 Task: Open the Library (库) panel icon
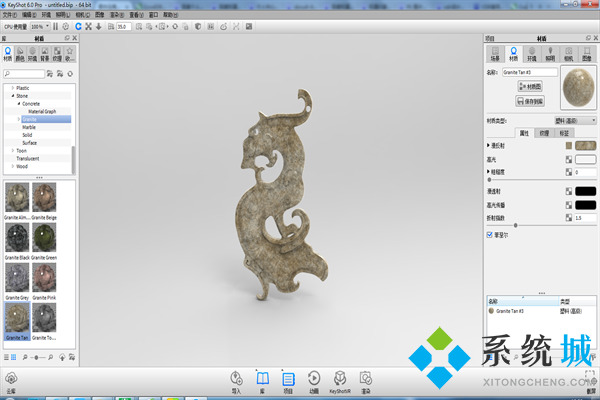click(263, 380)
